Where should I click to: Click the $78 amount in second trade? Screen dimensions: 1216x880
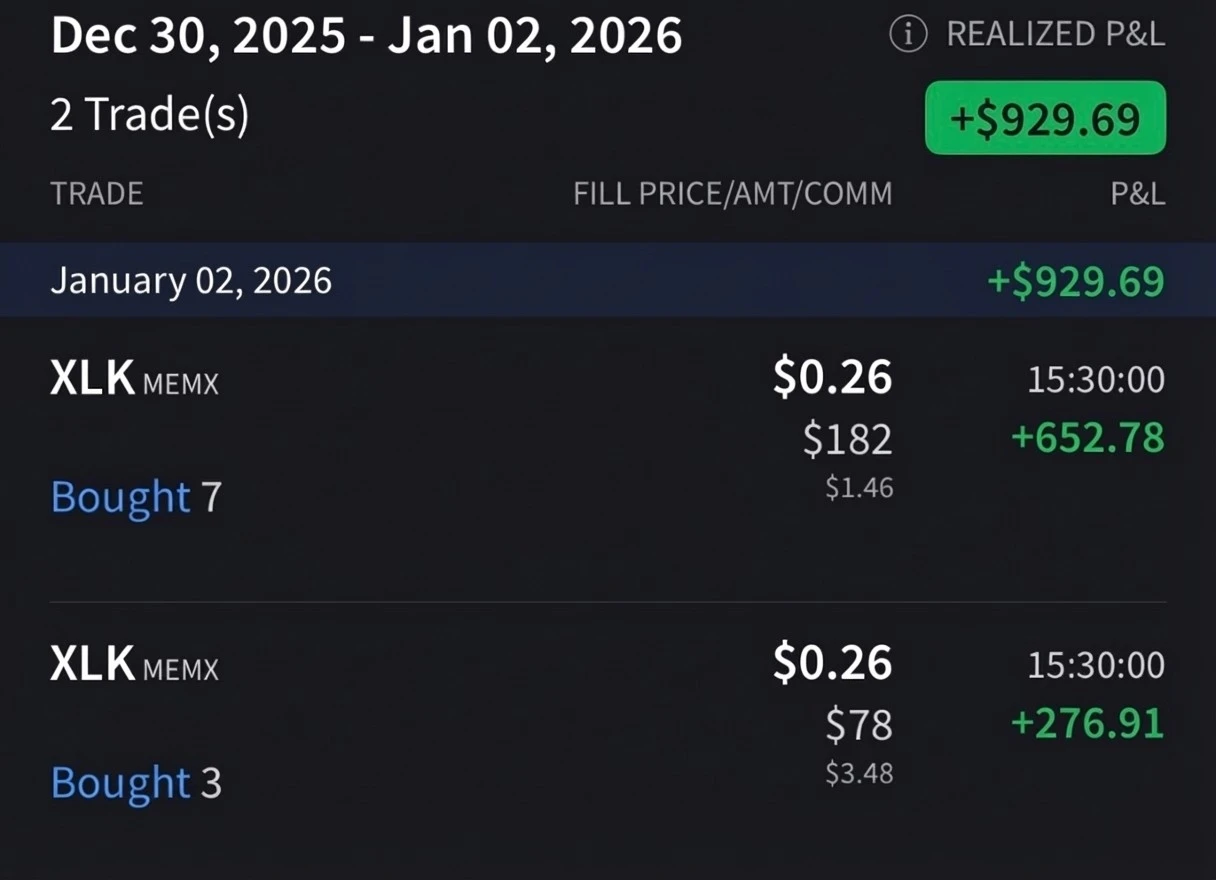coord(858,725)
